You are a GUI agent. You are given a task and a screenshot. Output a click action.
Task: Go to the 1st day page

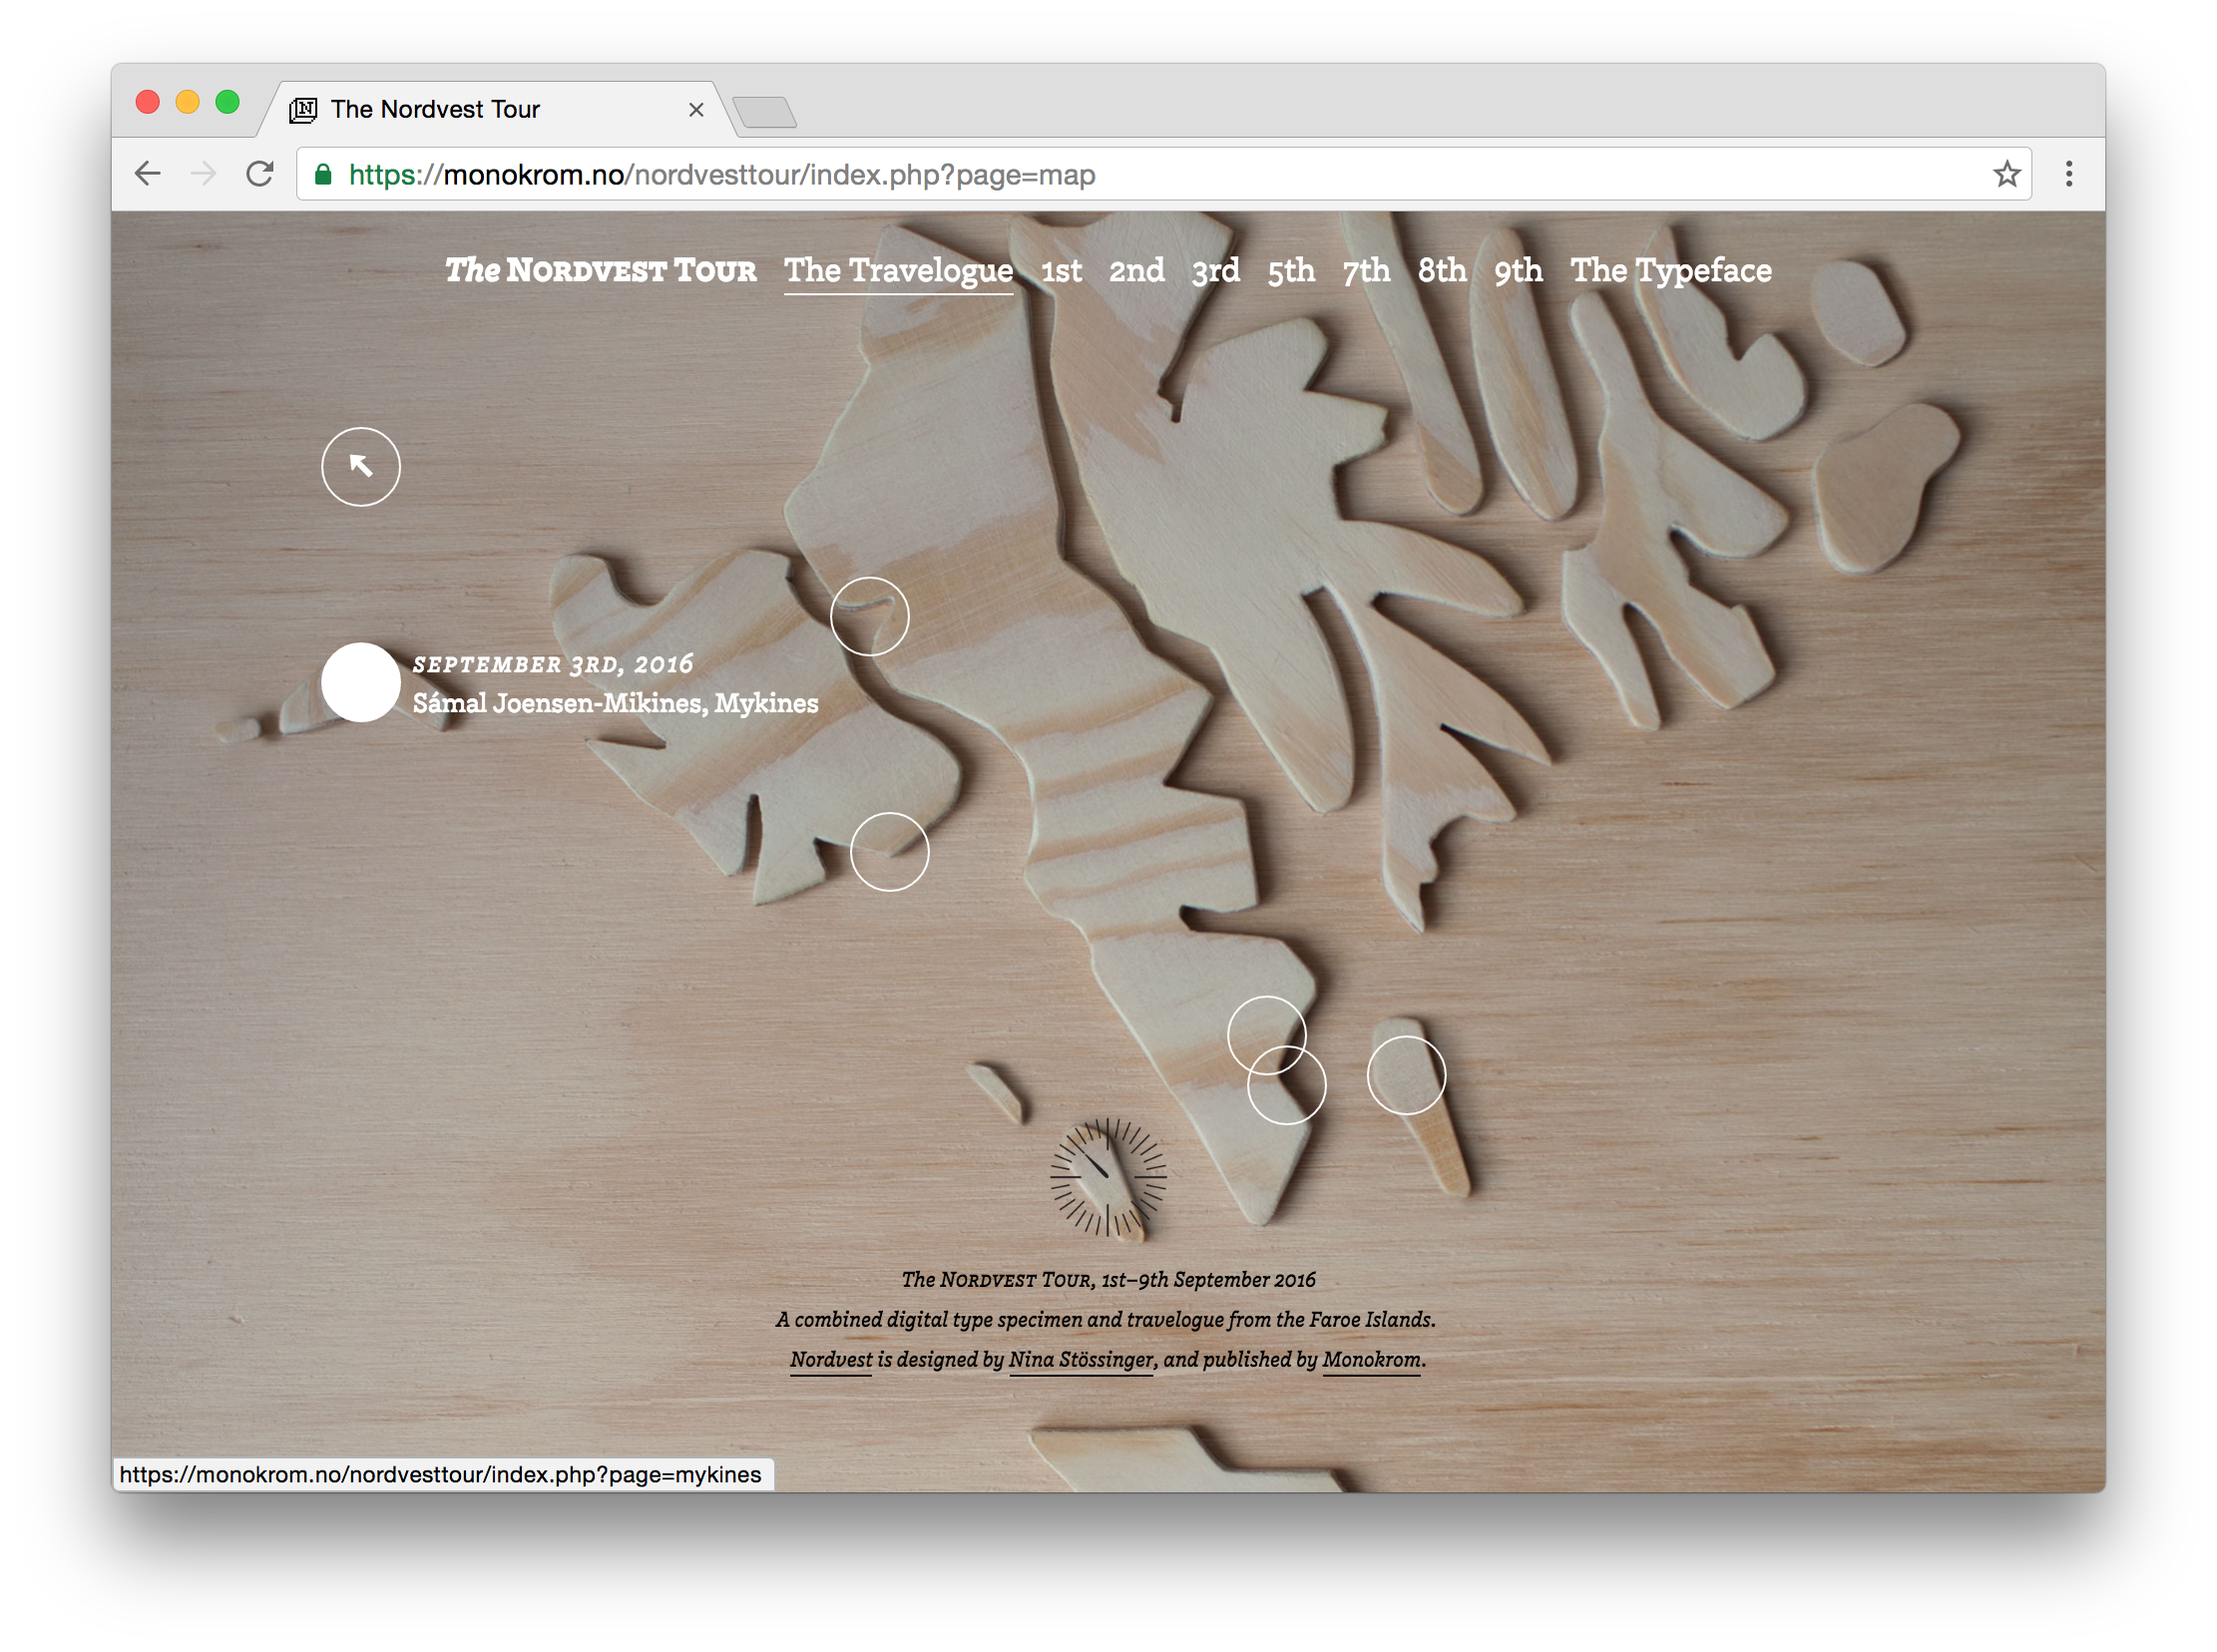click(x=1060, y=271)
